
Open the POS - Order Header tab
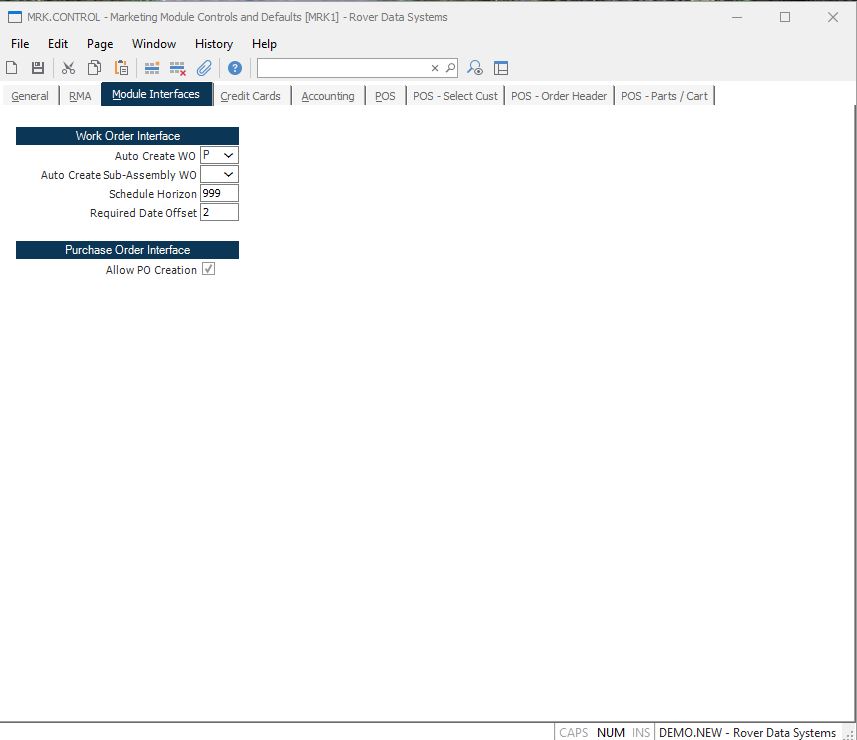[558, 96]
